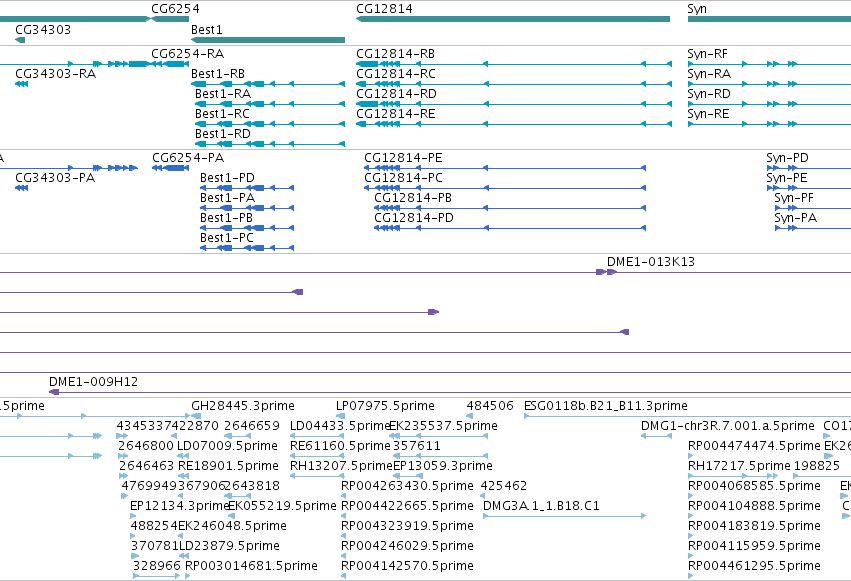Click the Syn gene label
Image resolution: width=851 pixels, height=581 pixels.
tap(697, 9)
